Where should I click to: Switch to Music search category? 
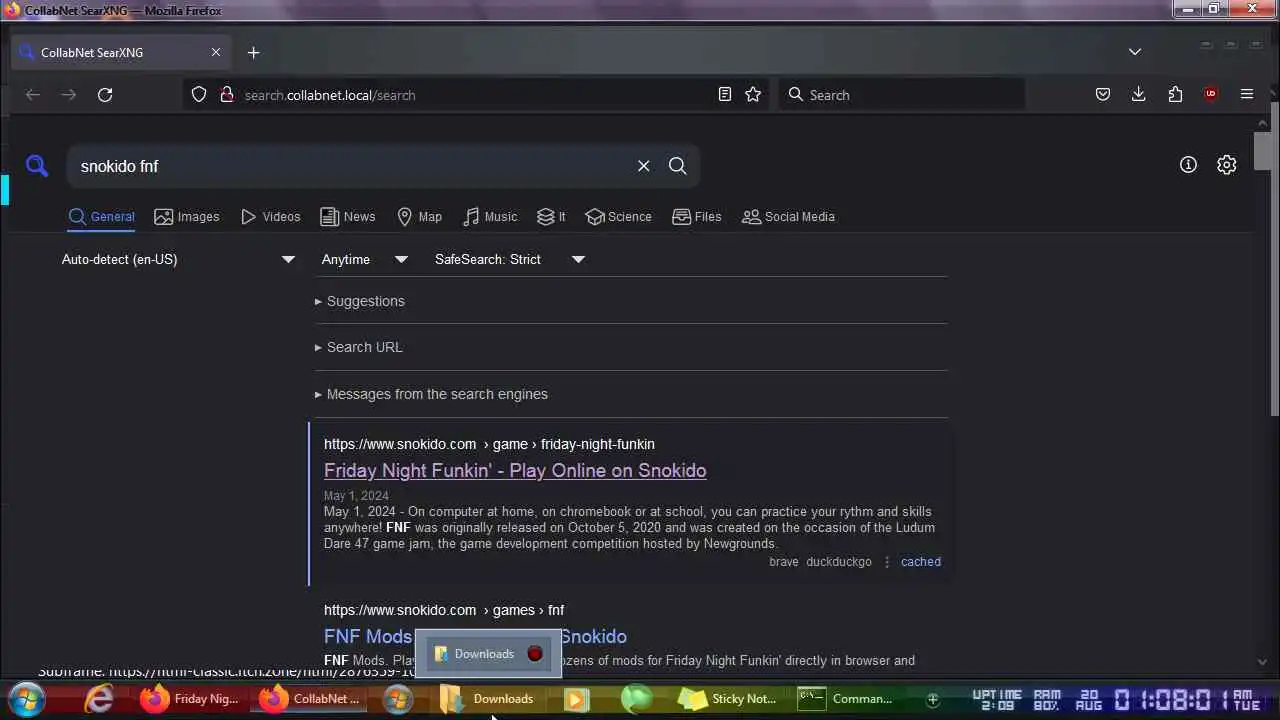[x=490, y=216]
